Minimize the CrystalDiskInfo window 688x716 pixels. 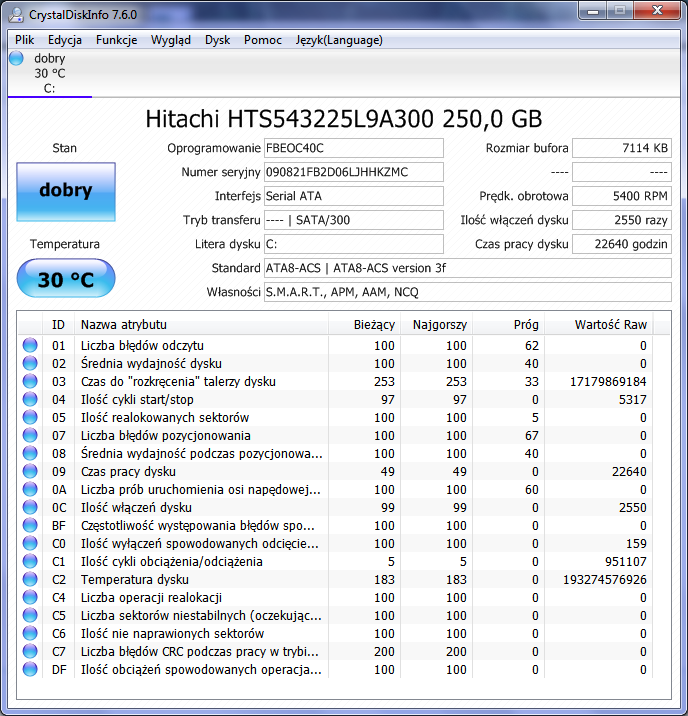point(593,11)
